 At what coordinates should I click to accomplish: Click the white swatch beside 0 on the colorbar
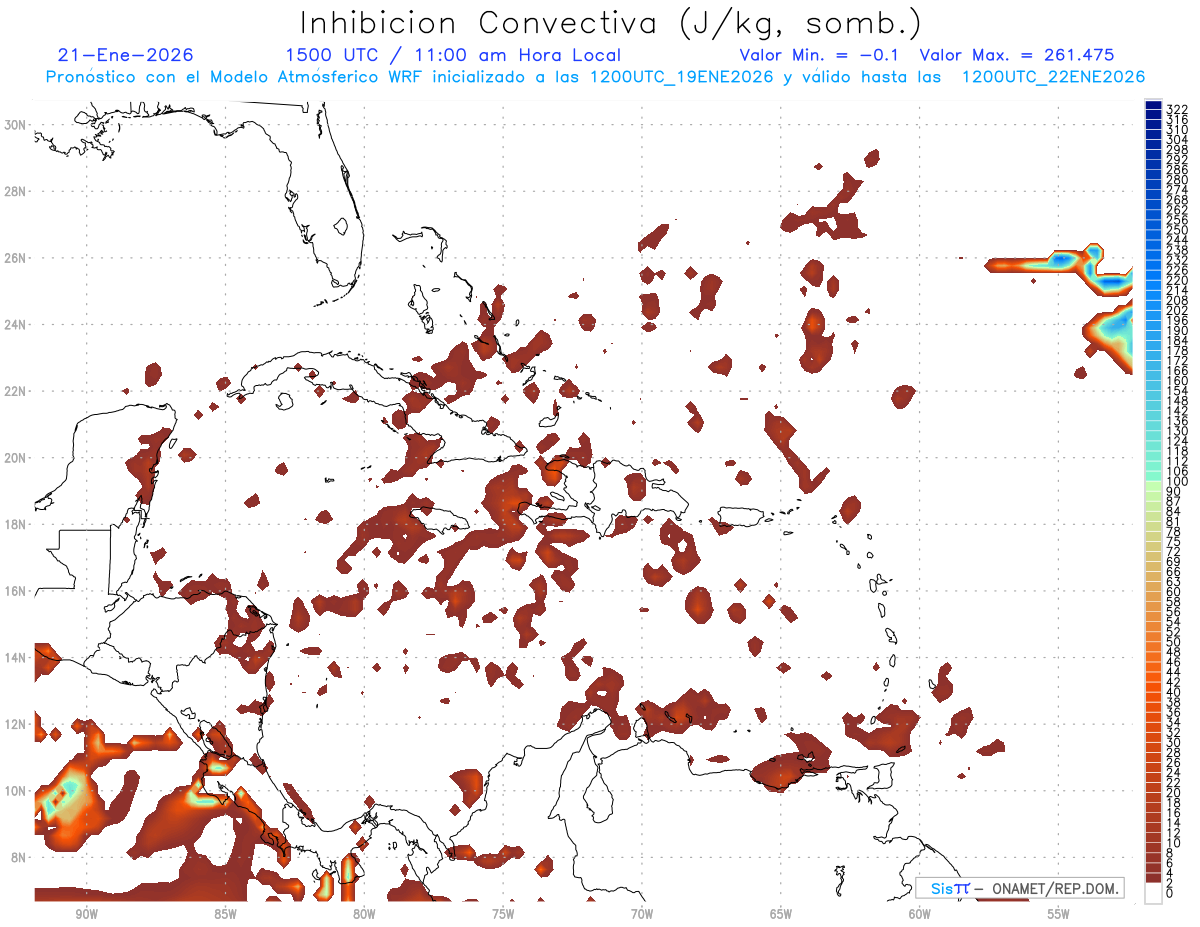(1153, 895)
